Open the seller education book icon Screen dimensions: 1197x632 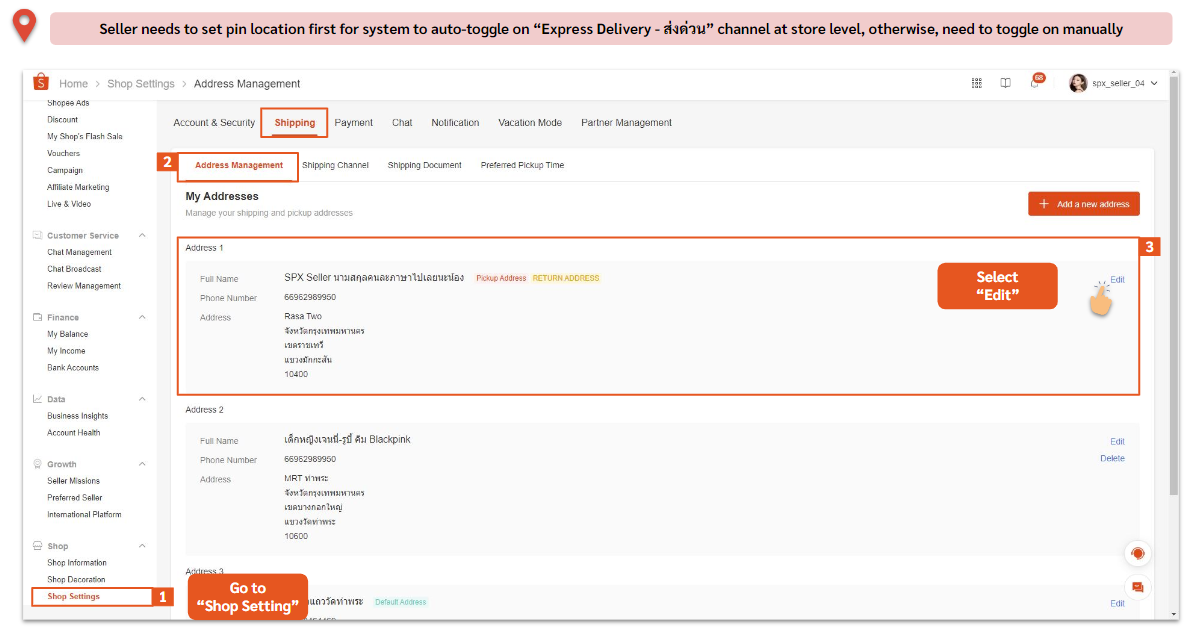pyautogui.click(x=1006, y=83)
